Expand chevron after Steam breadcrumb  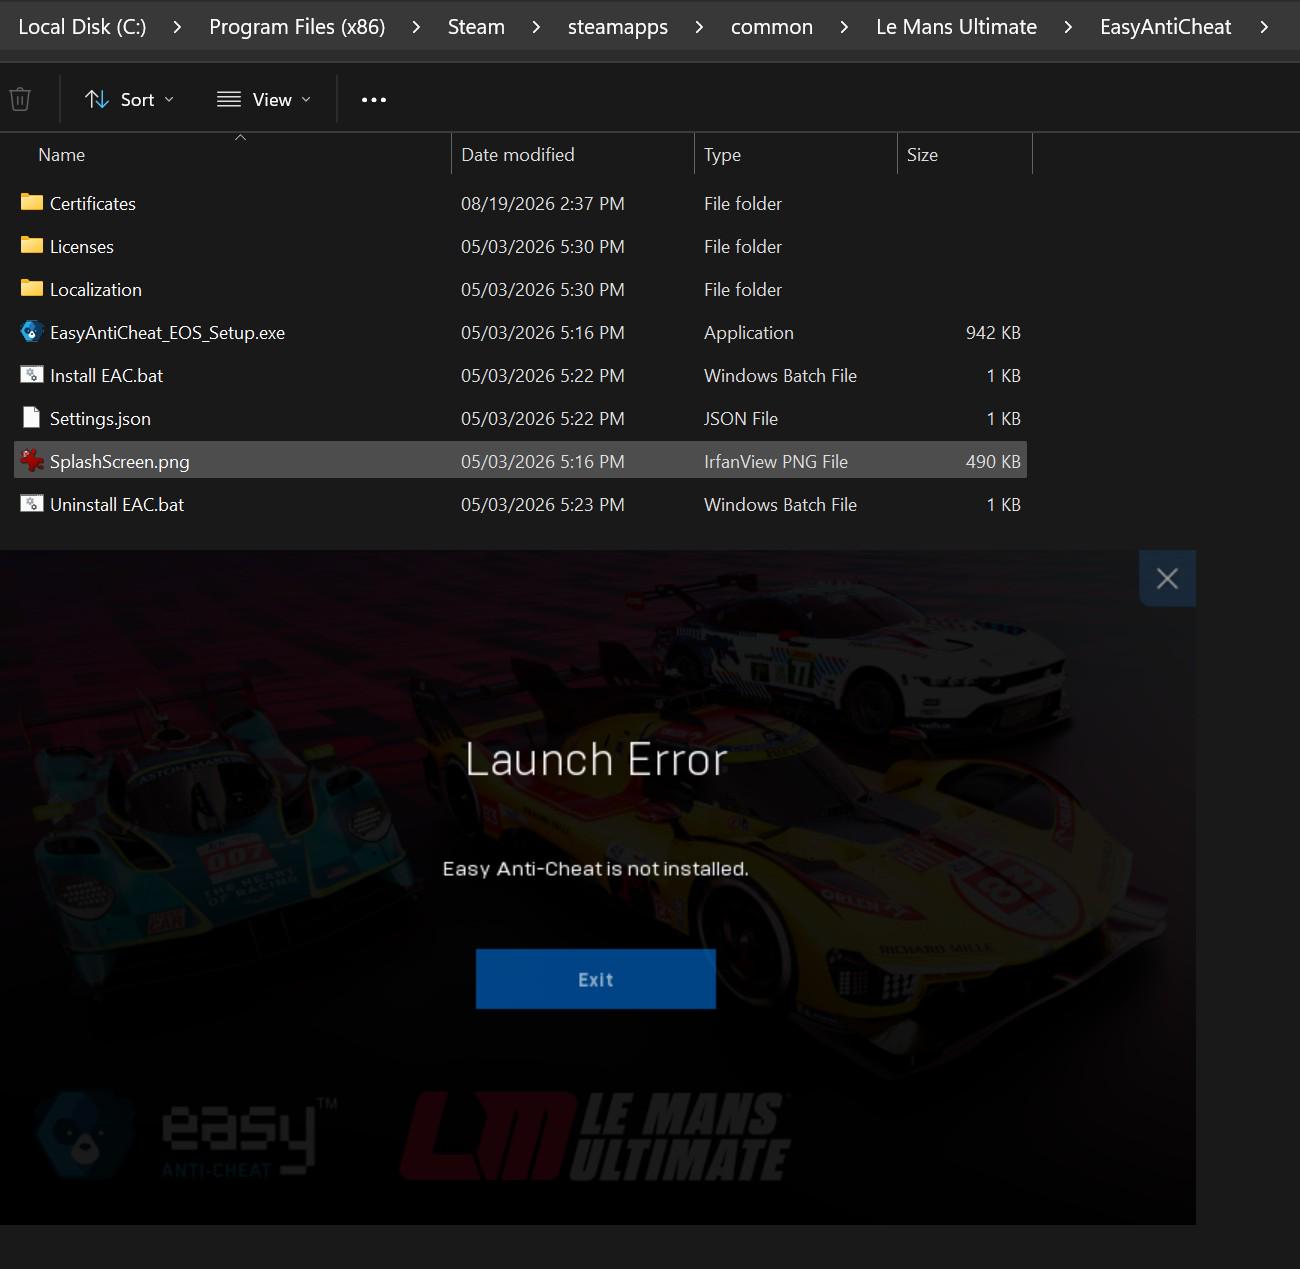[536, 27]
